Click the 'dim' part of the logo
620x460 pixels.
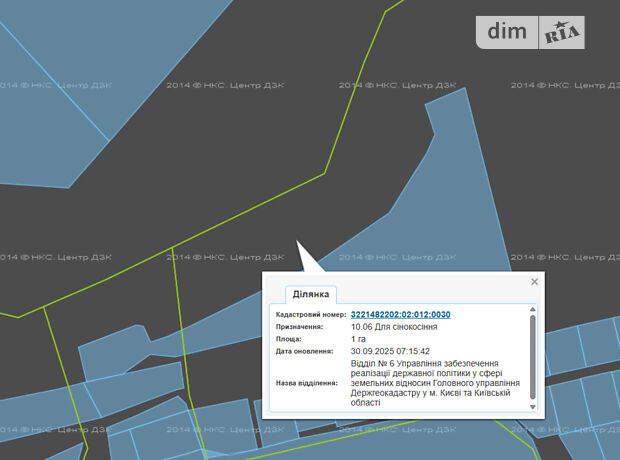[x=507, y=32]
